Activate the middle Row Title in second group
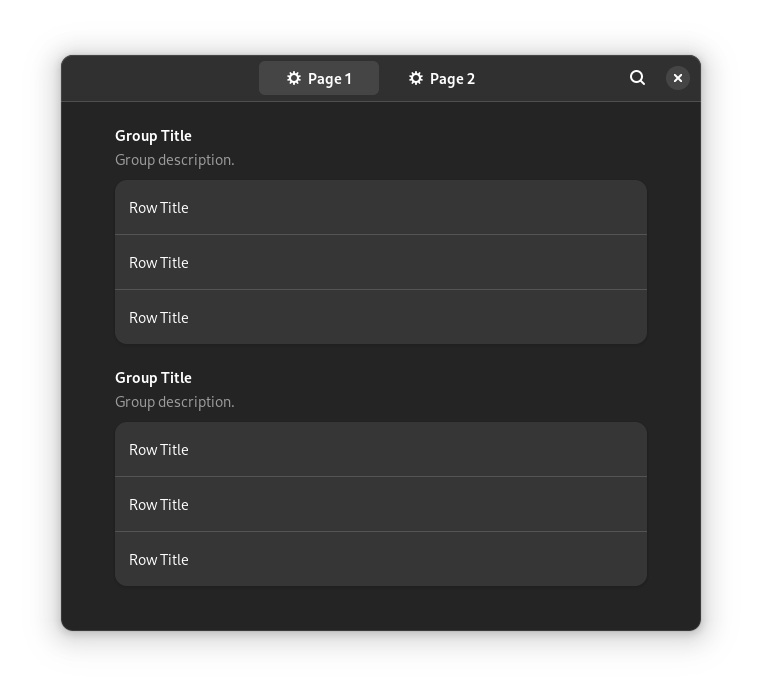This screenshot has height=698, width=762. tap(381, 505)
